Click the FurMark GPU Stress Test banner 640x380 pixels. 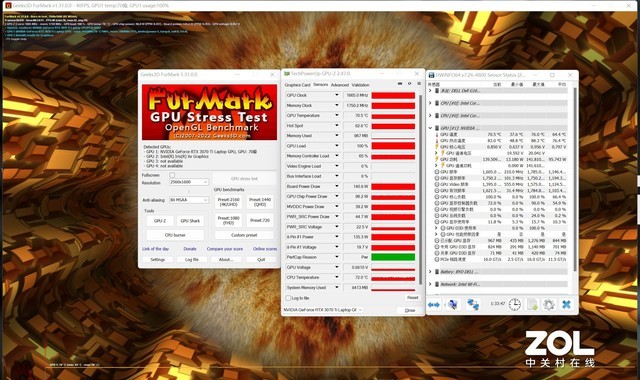click(209, 112)
